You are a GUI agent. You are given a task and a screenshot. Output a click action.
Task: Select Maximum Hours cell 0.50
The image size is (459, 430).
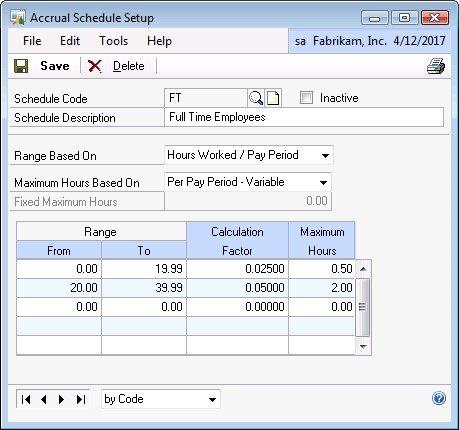click(322, 269)
